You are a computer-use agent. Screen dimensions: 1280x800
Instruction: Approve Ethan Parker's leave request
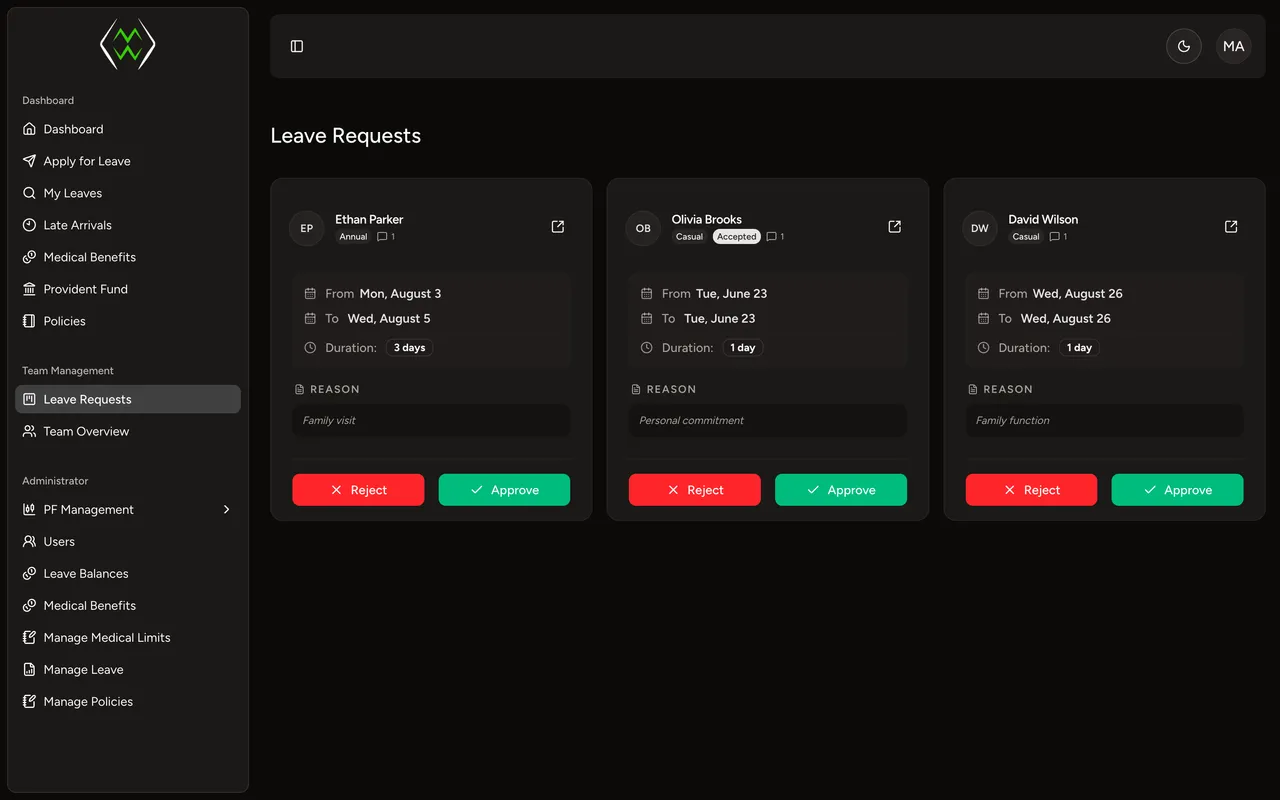point(504,490)
